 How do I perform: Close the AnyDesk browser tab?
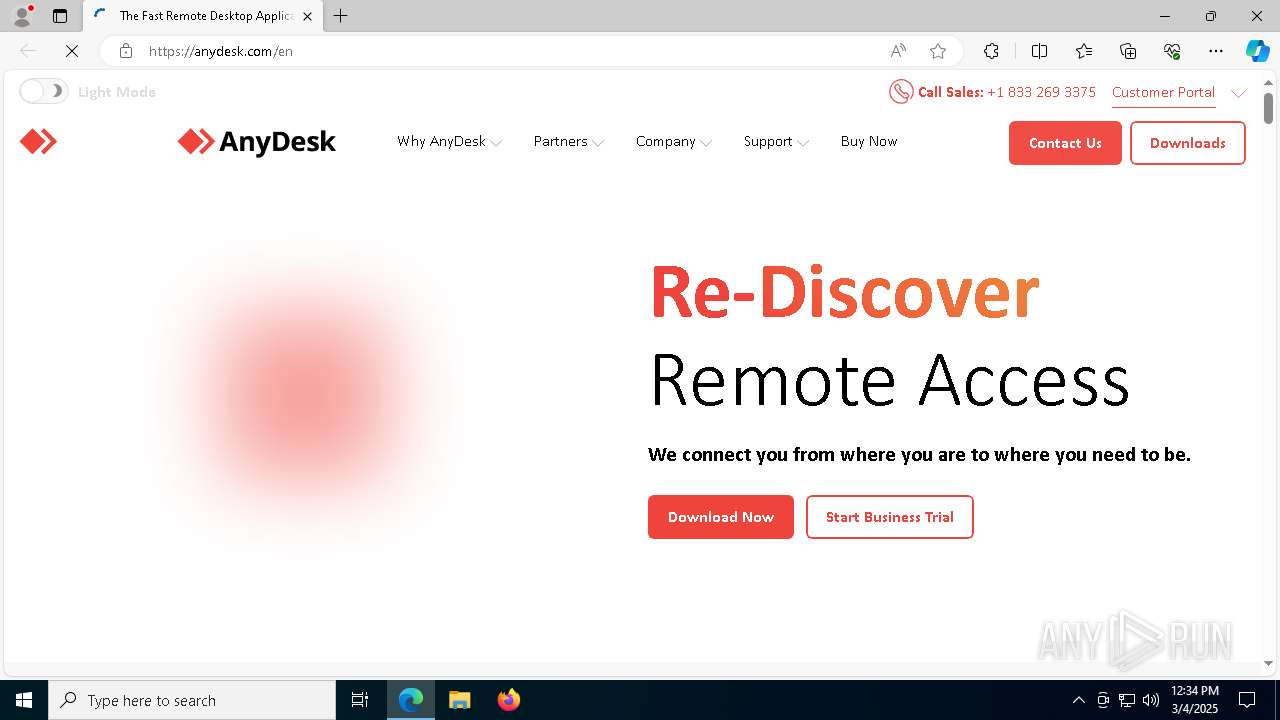(307, 16)
